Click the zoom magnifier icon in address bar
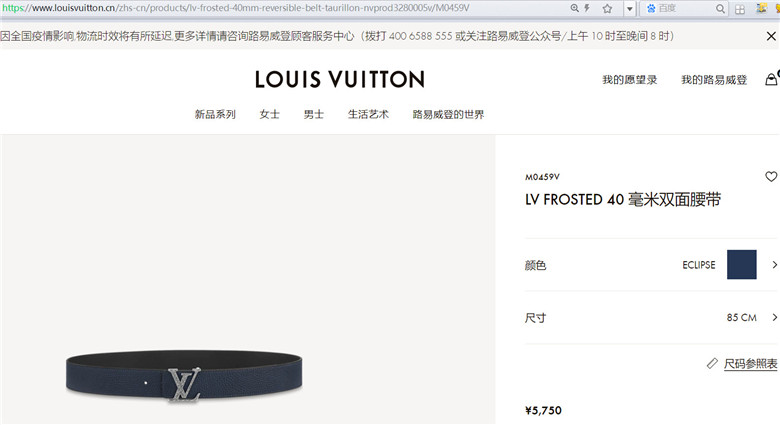The image size is (780, 425). 575,8
